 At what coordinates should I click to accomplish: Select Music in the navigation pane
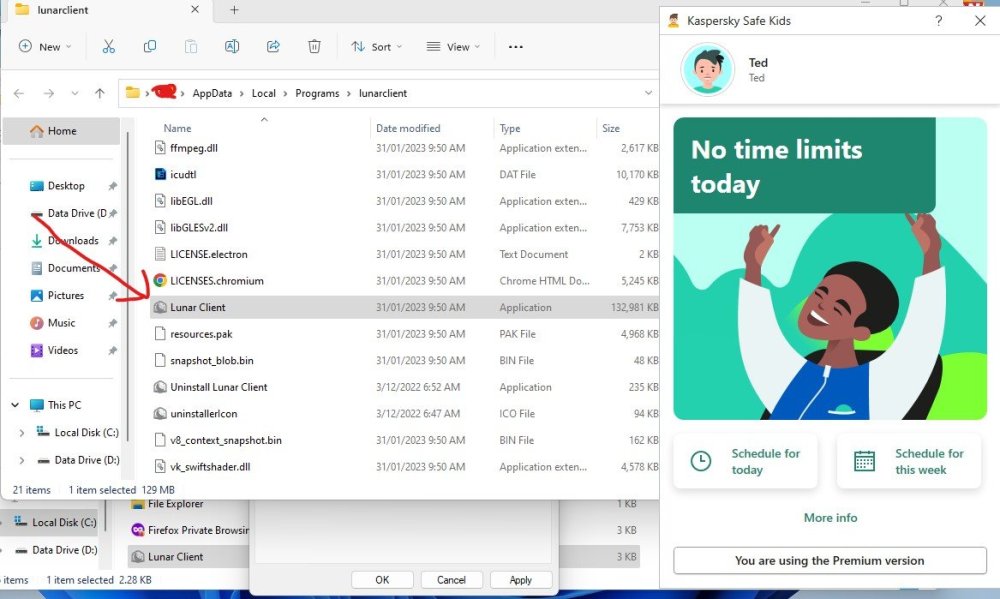pos(61,323)
